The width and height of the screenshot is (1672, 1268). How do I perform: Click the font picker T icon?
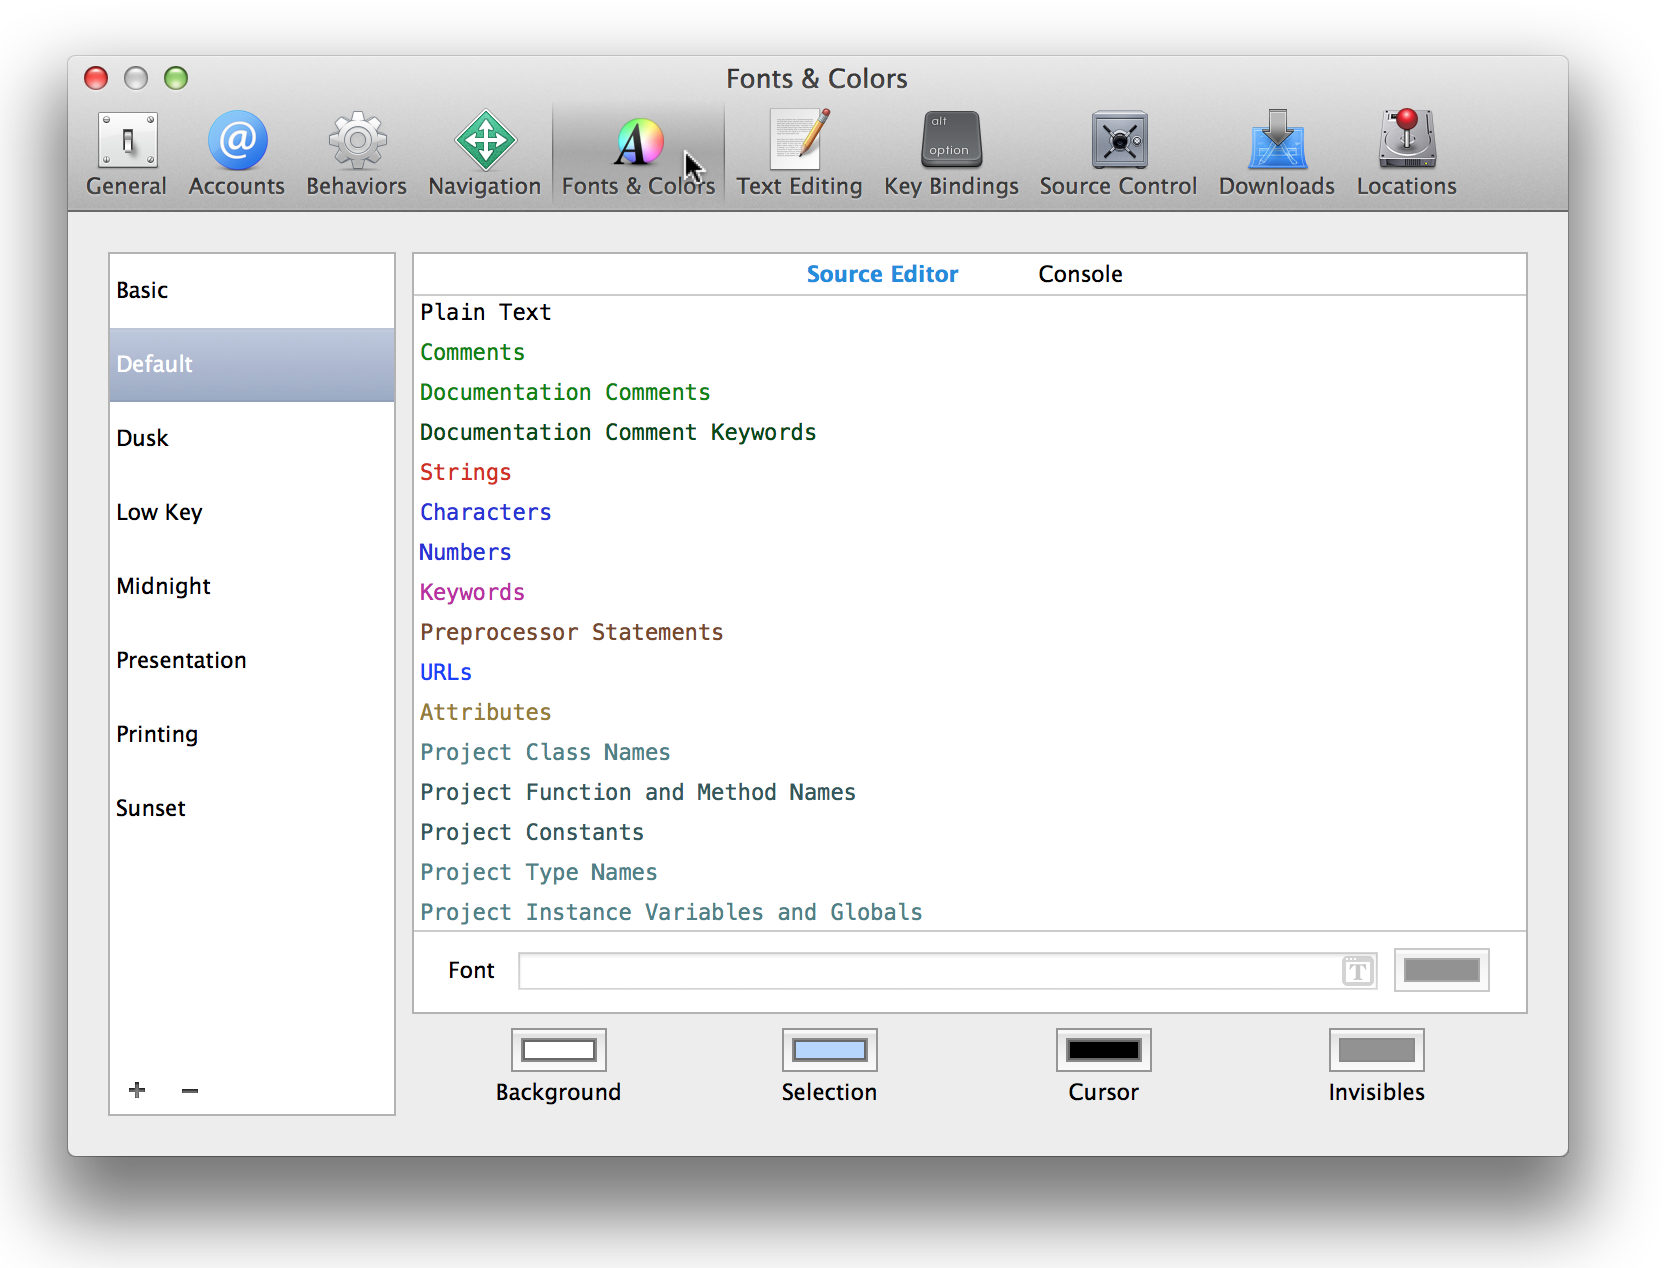pos(1357,971)
